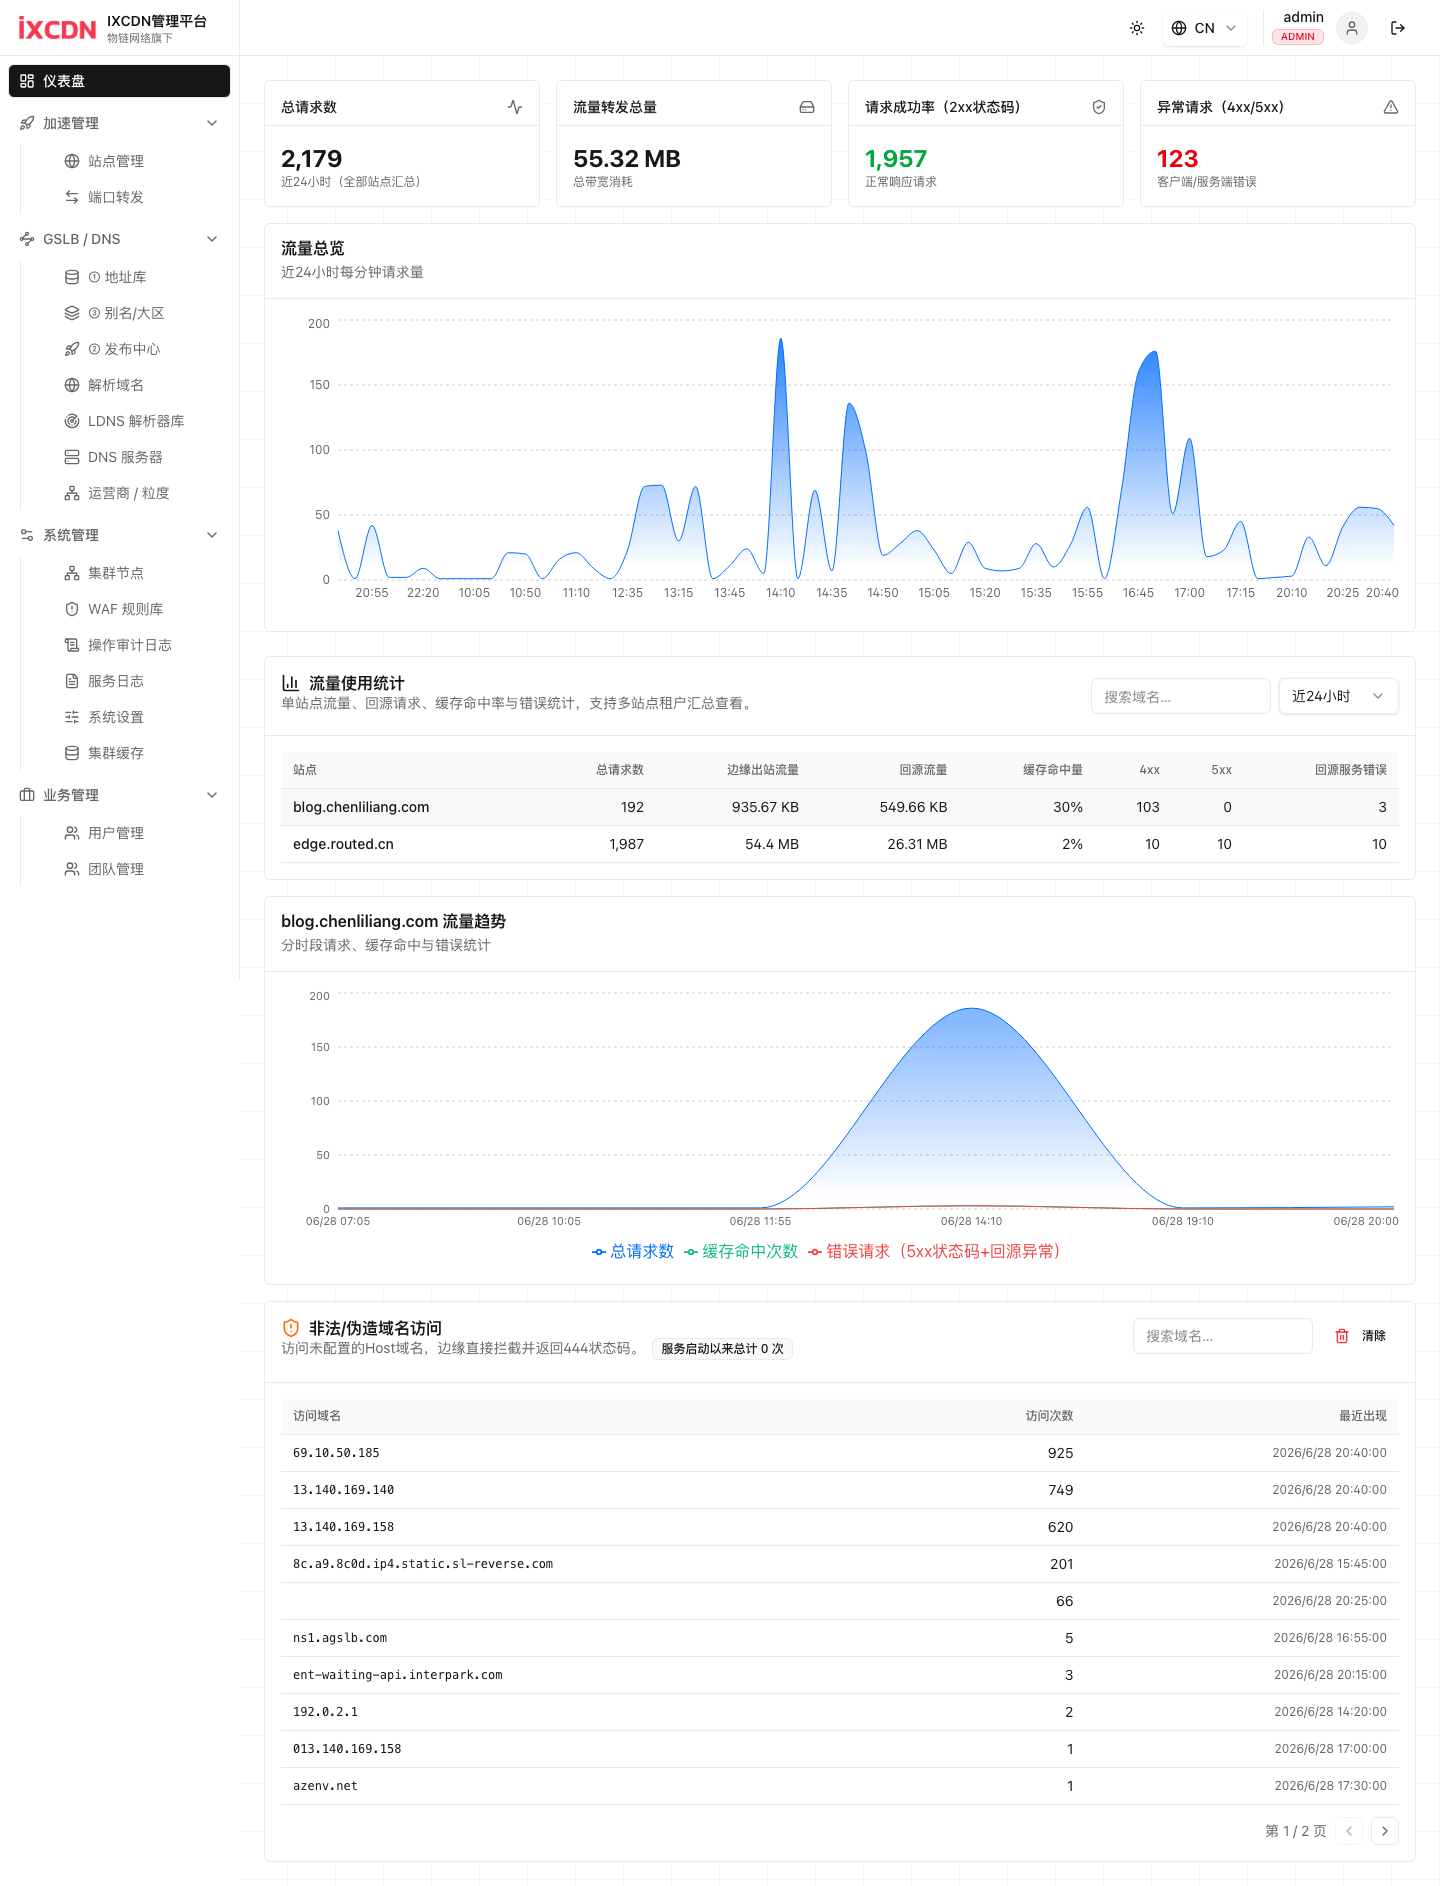Open the 仪表盘 dashboard menu item

[119, 81]
